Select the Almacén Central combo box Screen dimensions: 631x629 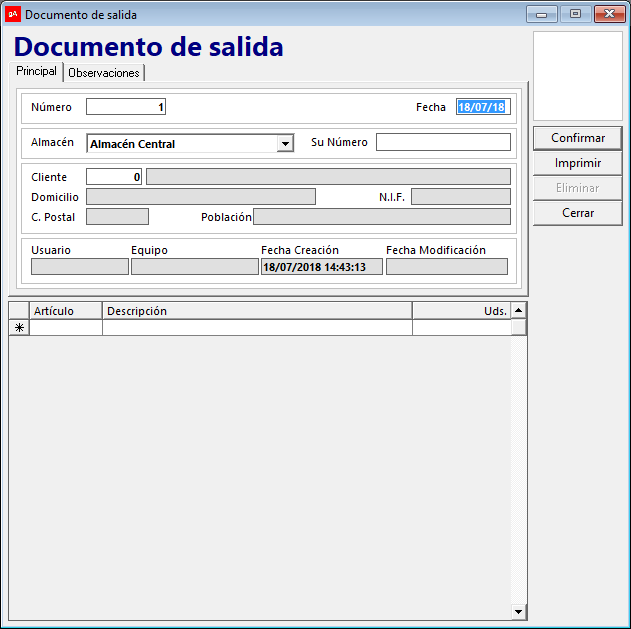(x=182, y=144)
